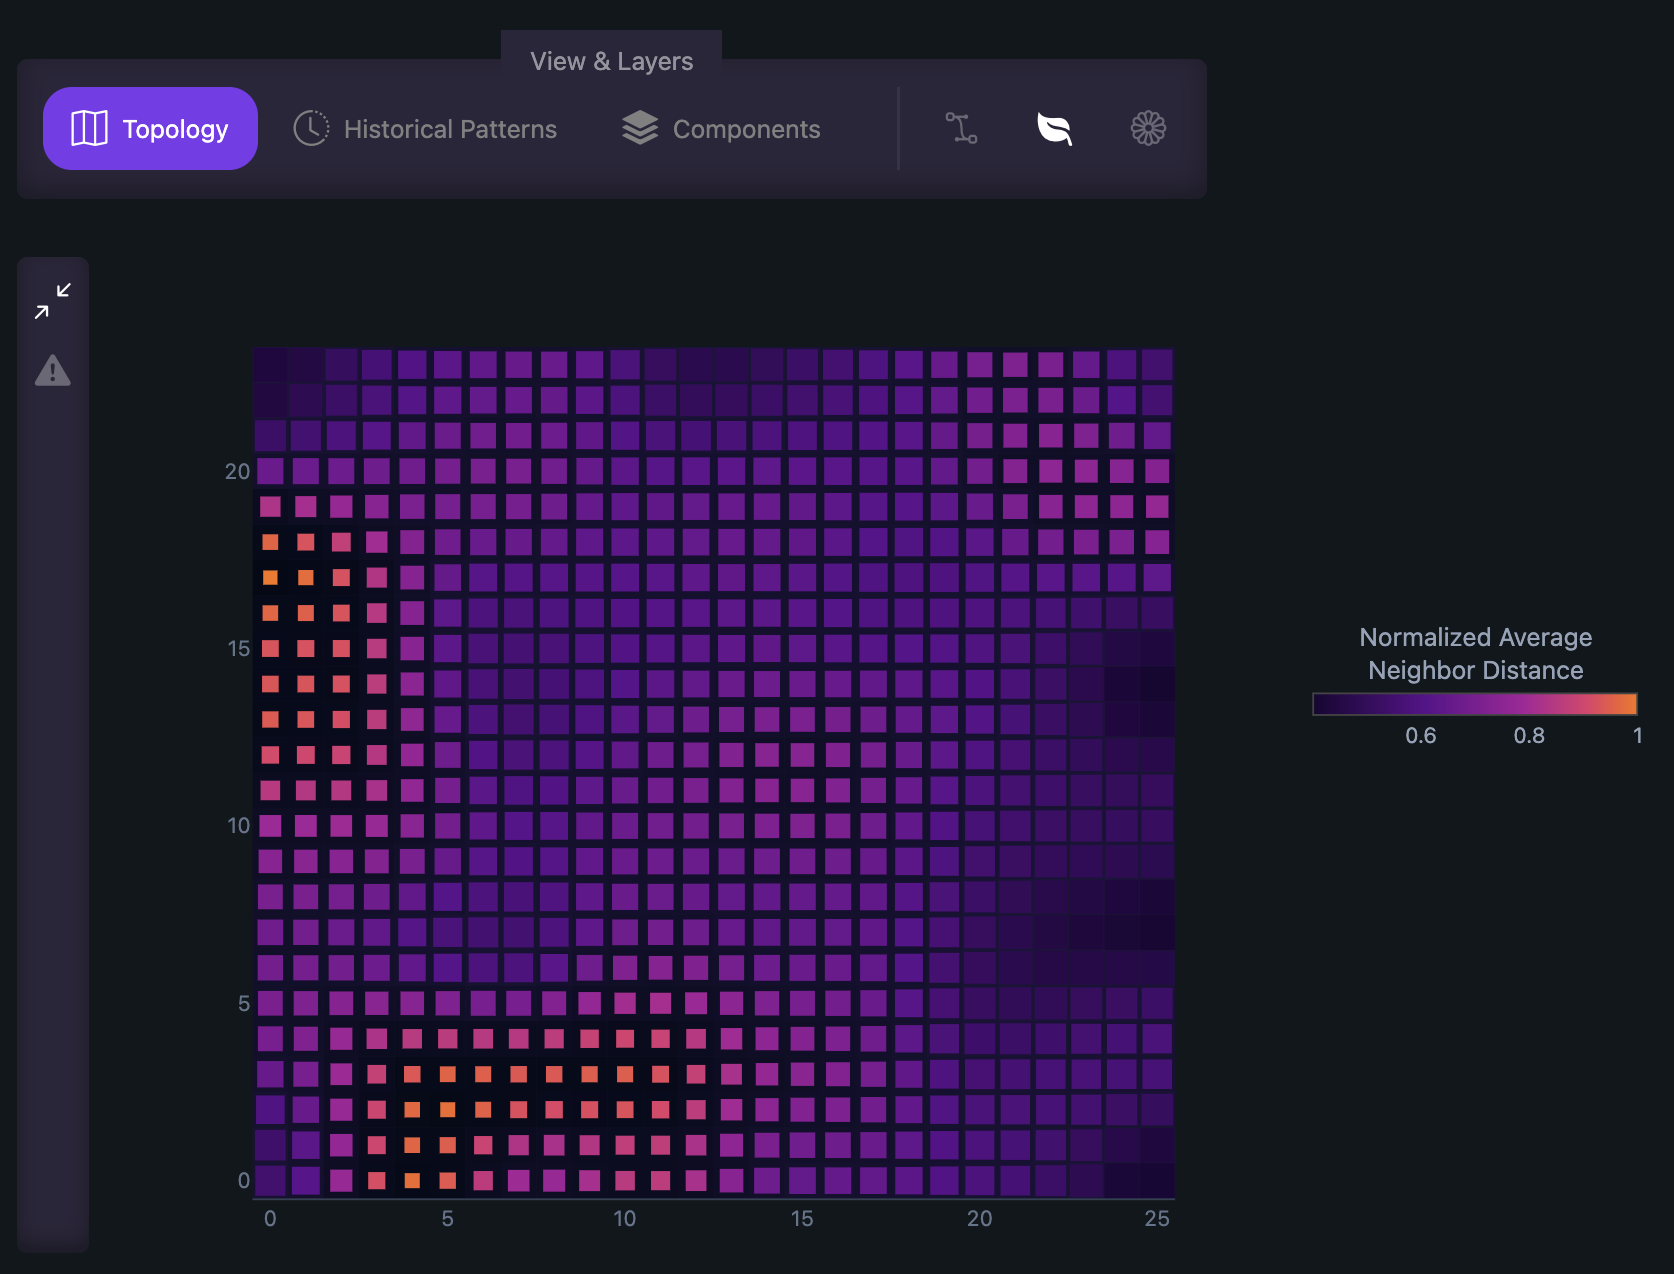Toggle the leaf layer icon
The image size is (1674, 1274).
point(1055,128)
